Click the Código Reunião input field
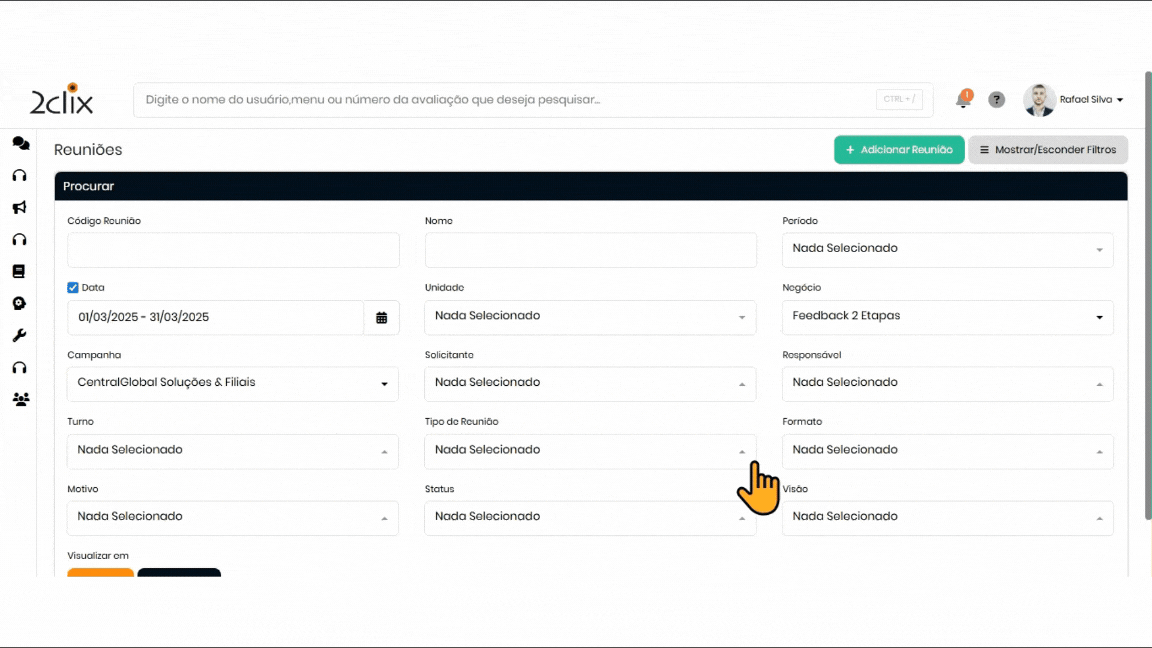 pos(233,250)
